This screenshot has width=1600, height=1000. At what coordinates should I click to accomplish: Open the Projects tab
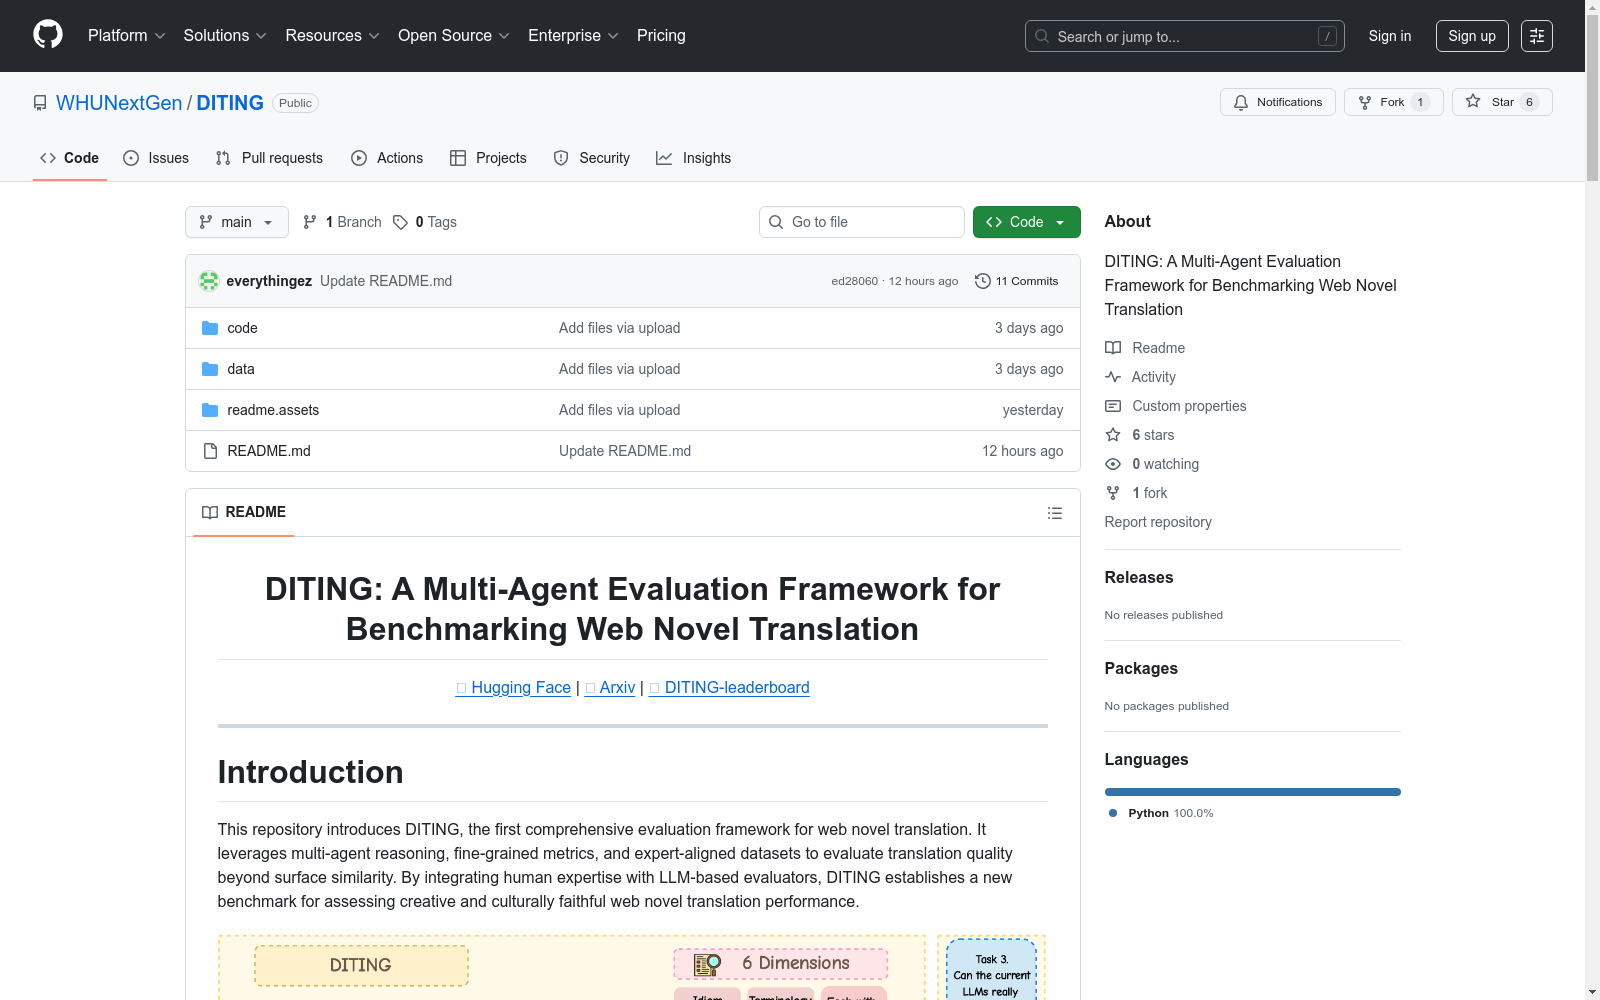pos(488,158)
